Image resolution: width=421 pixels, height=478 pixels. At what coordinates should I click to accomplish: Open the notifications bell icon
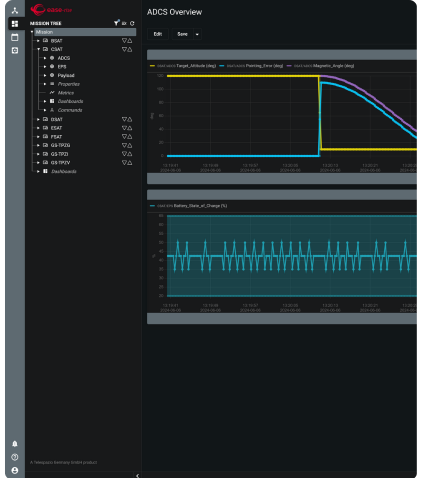[15, 444]
